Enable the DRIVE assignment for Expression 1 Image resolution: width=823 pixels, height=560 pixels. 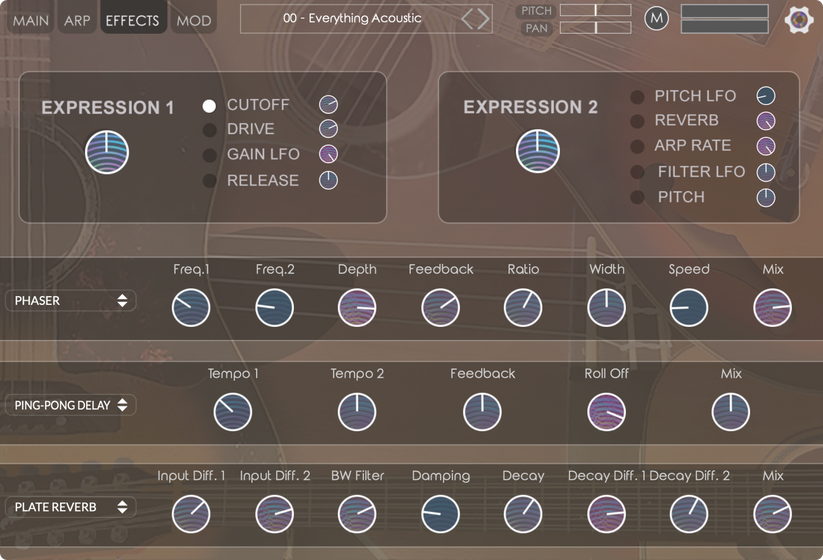click(x=209, y=130)
